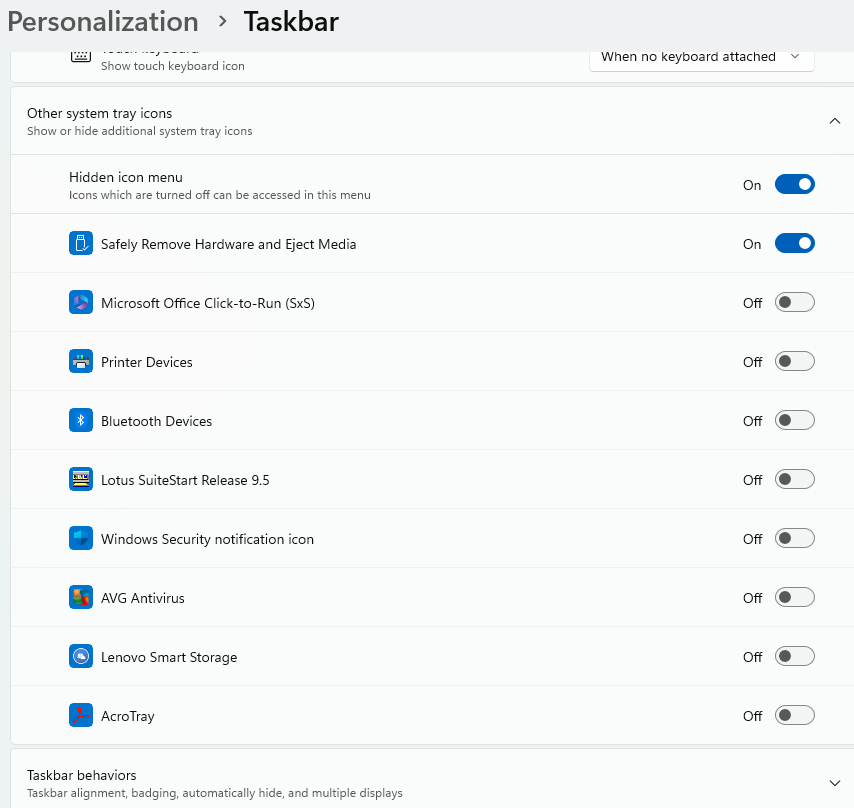Enable Microsoft Office Click-to-Run toggle

pos(795,302)
